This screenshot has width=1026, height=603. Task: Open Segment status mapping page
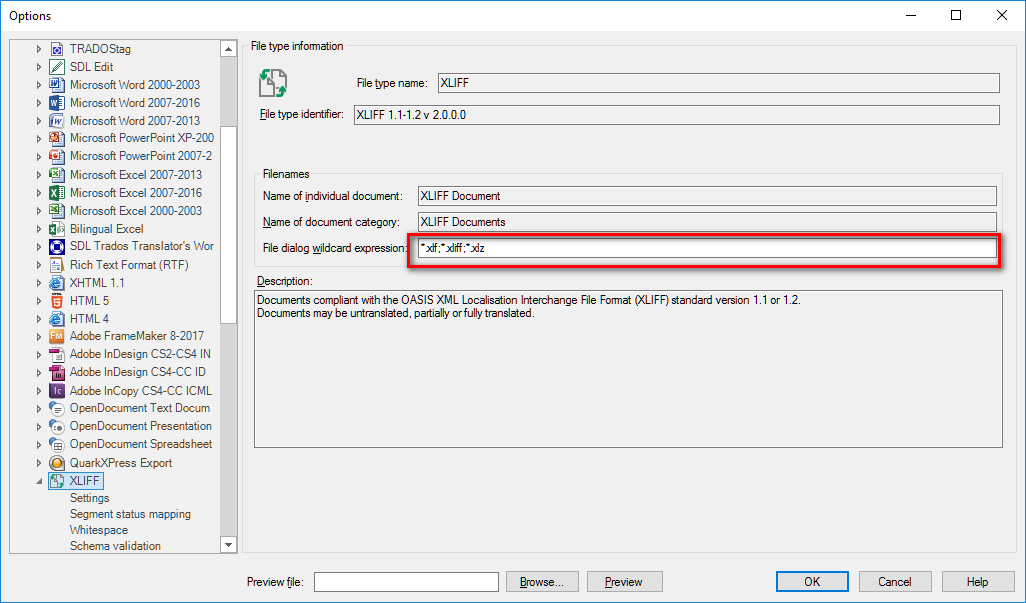tap(130, 514)
